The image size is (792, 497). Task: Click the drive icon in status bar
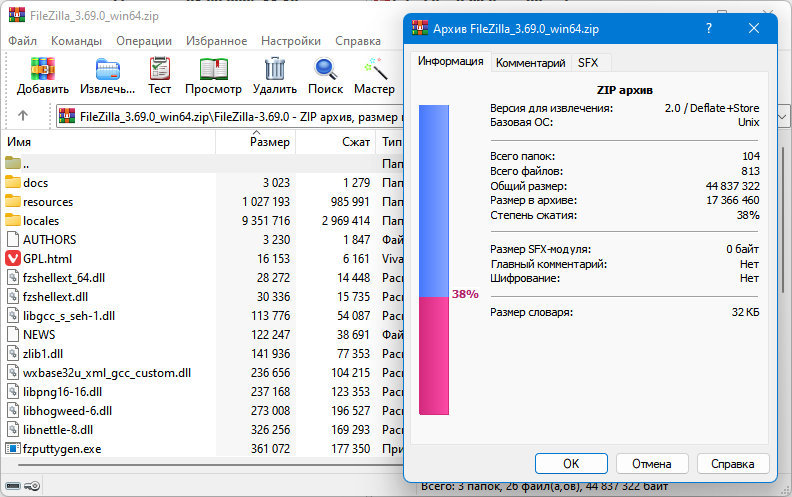[x=13, y=486]
